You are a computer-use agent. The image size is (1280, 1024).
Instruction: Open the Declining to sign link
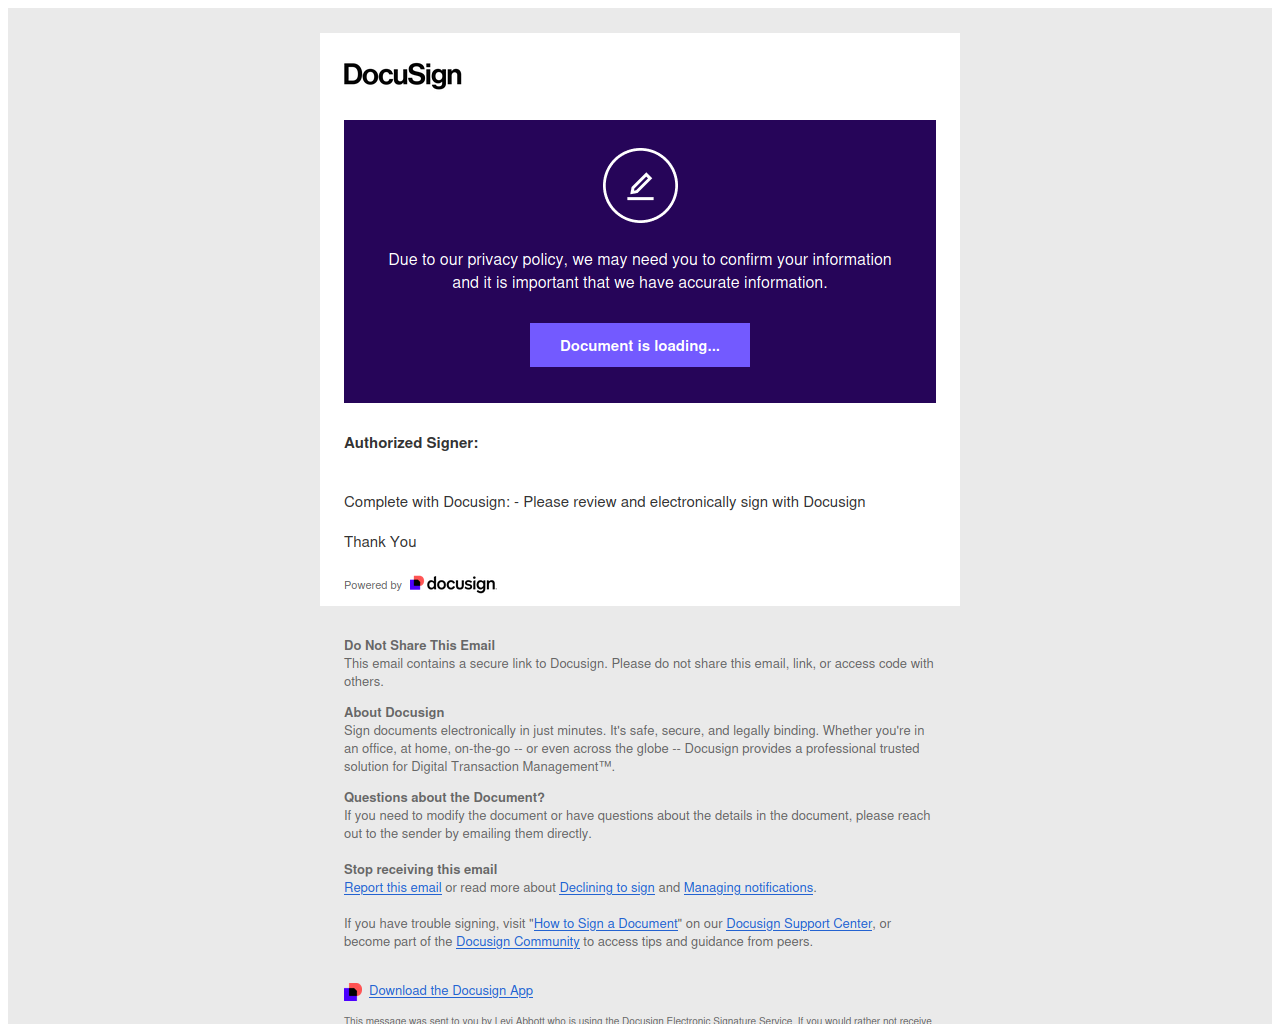pos(607,888)
